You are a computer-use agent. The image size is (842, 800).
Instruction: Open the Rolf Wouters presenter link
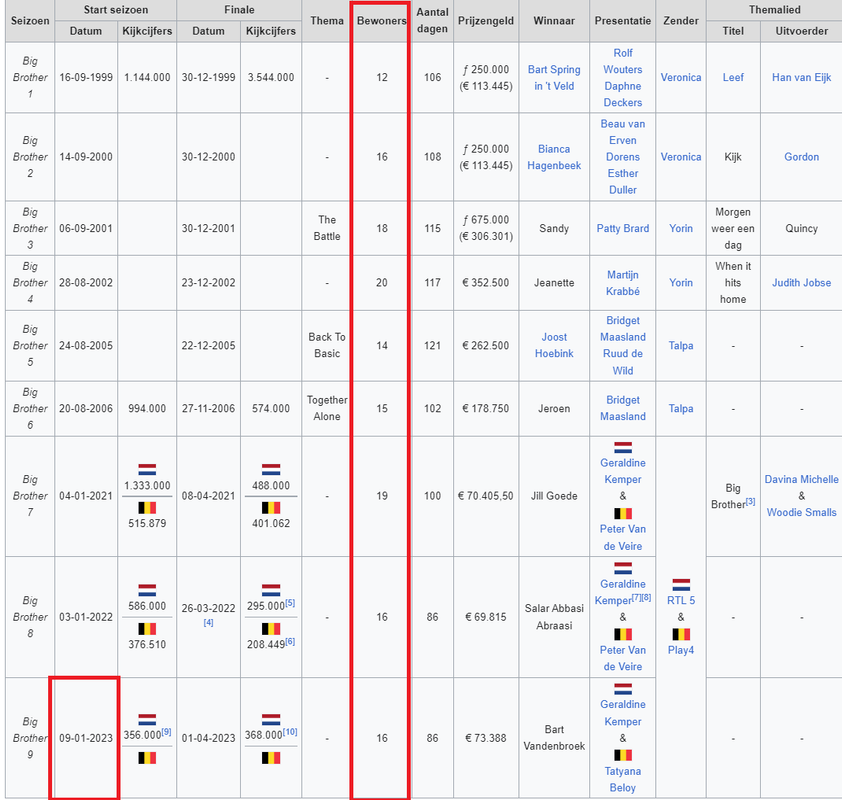click(x=622, y=61)
